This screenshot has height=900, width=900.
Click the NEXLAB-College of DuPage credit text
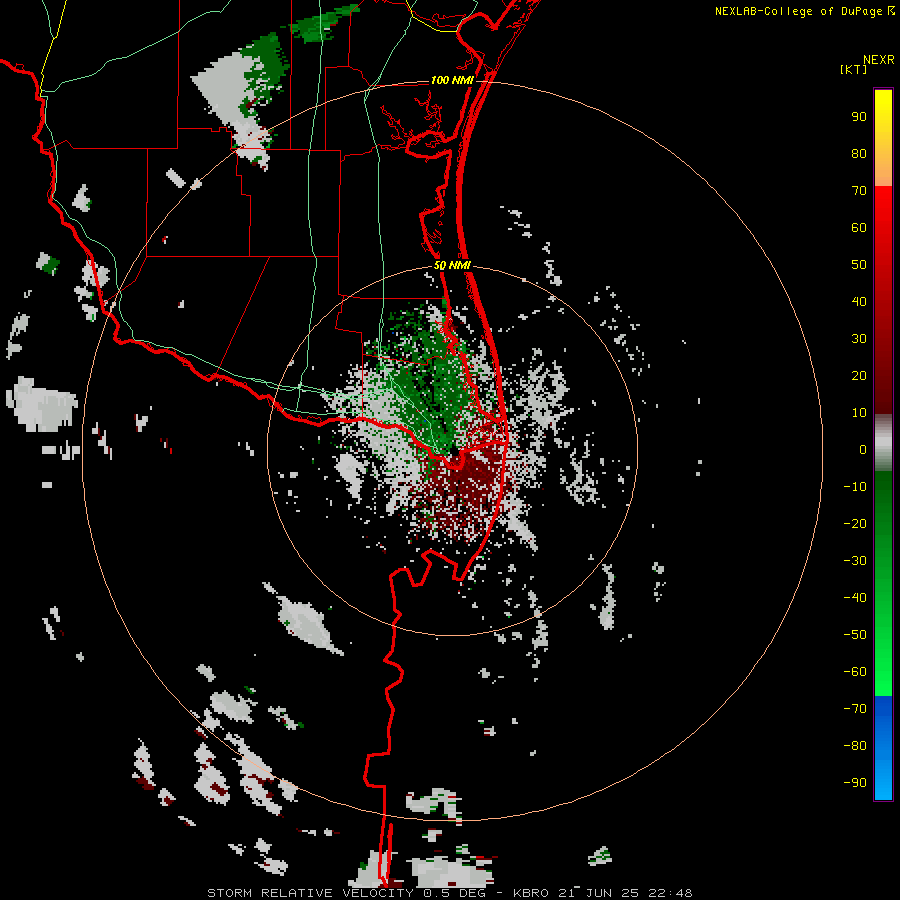coord(798,11)
